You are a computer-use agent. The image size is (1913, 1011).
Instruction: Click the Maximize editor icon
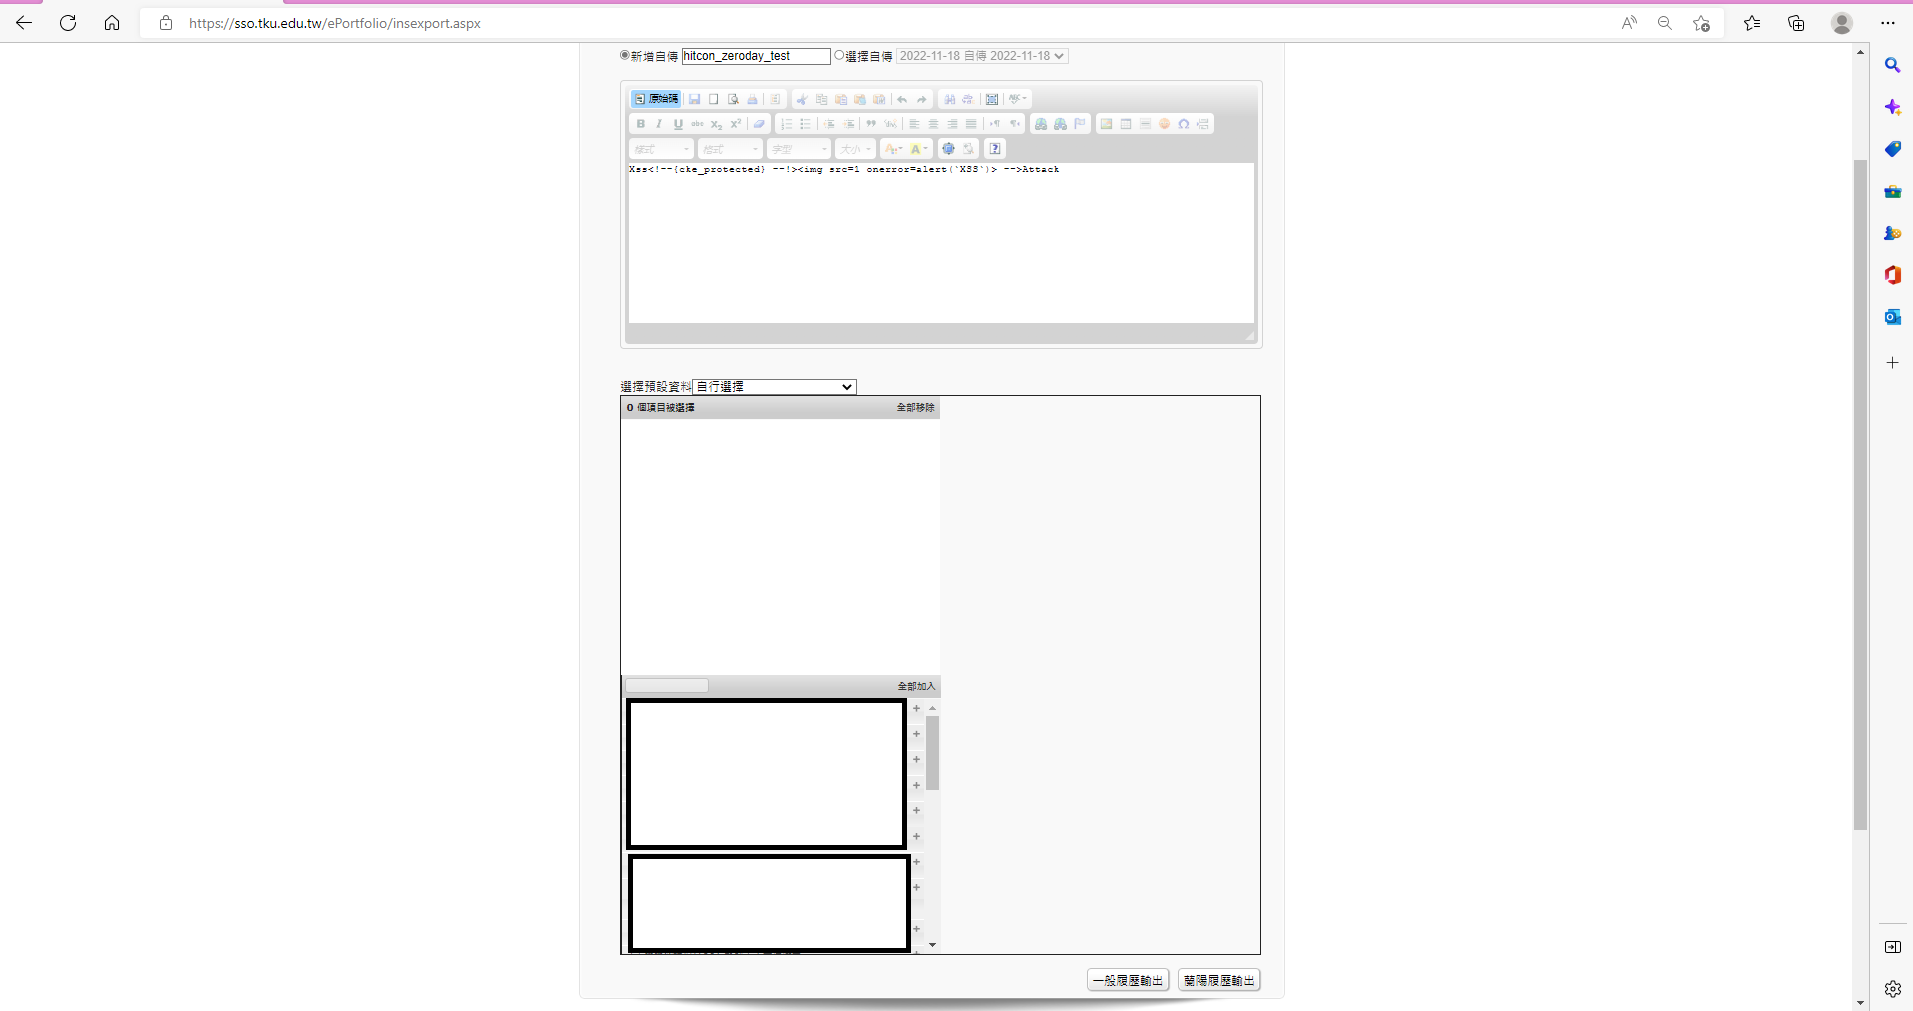948,149
